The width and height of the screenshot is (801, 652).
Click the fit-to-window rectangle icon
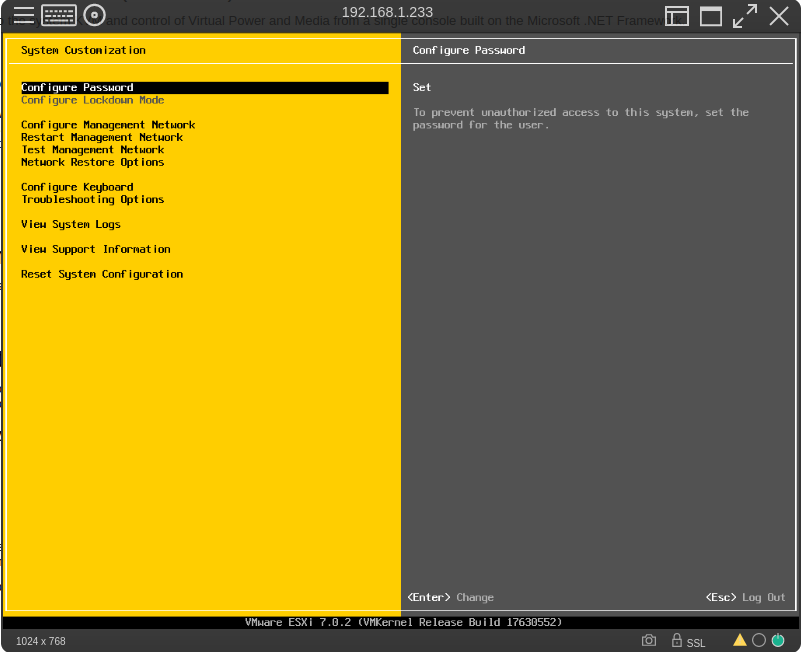pos(711,16)
